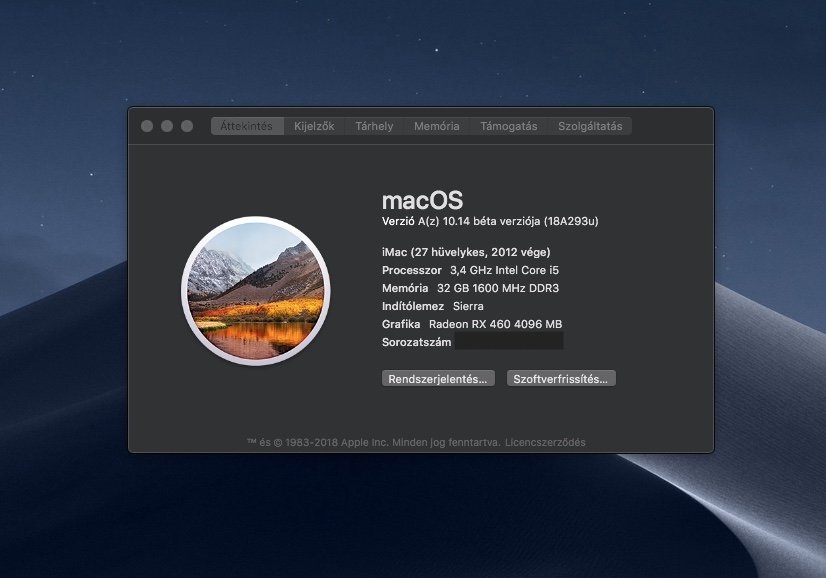Click the version text showing 18A293u
The height and width of the screenshot is (578, 826).
(x=490, y=221)
